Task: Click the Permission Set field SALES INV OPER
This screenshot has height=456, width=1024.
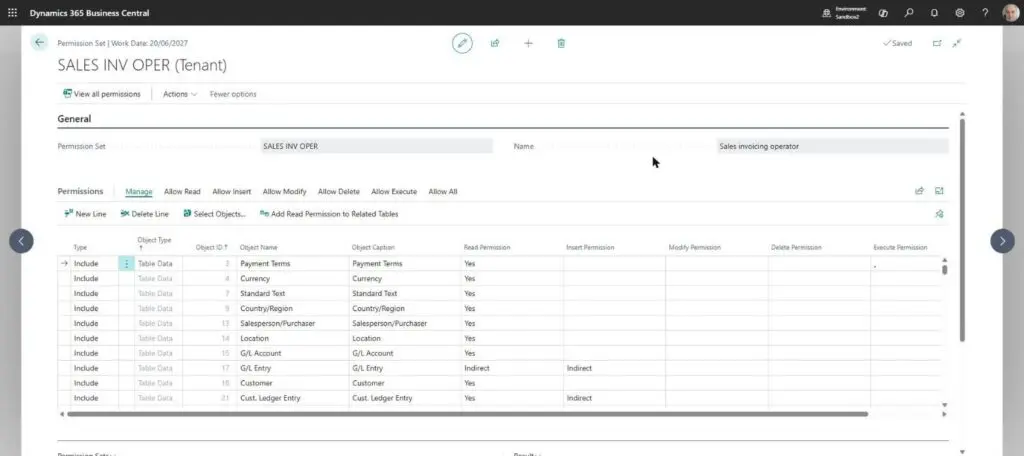Action: coord(376,146)
